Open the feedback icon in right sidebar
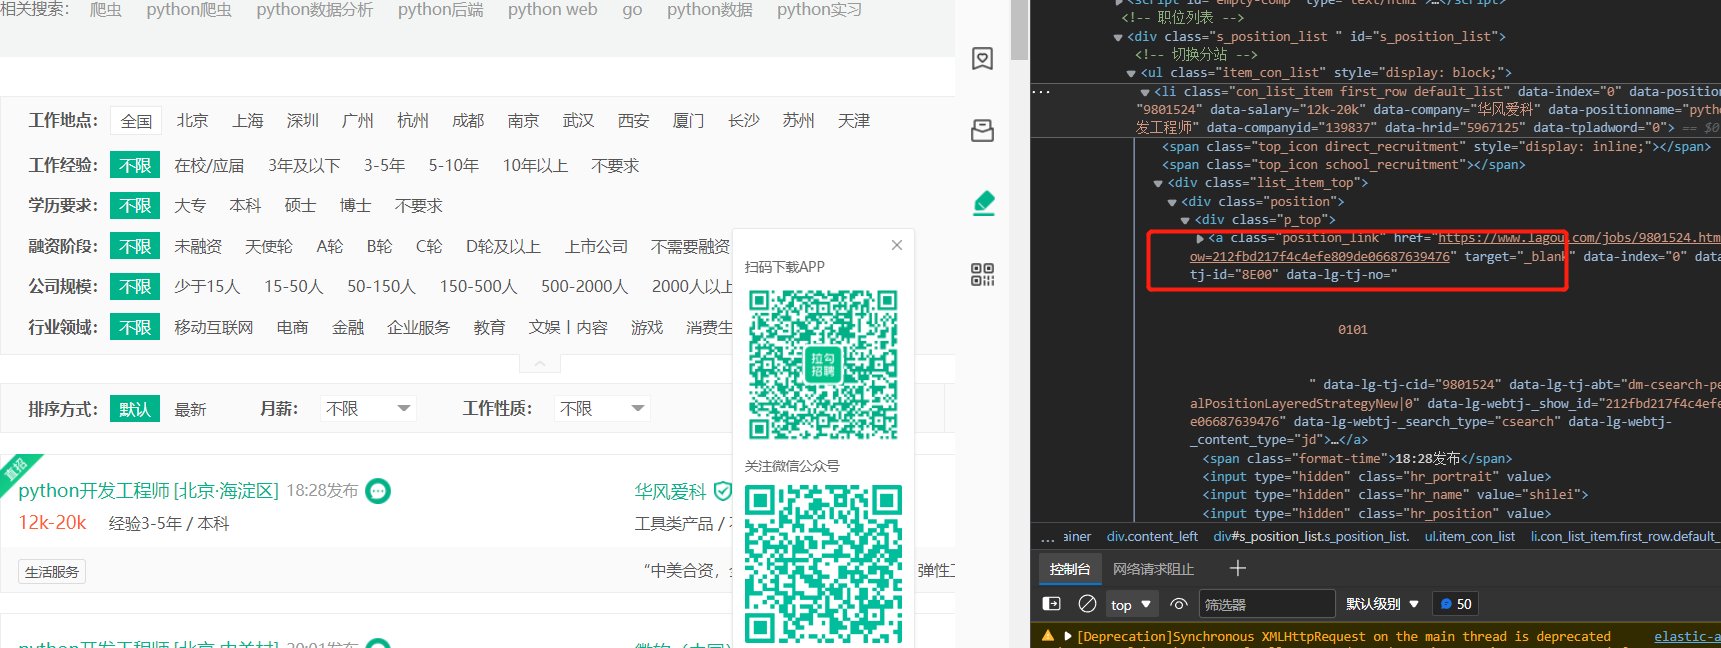 click(983, 59)
